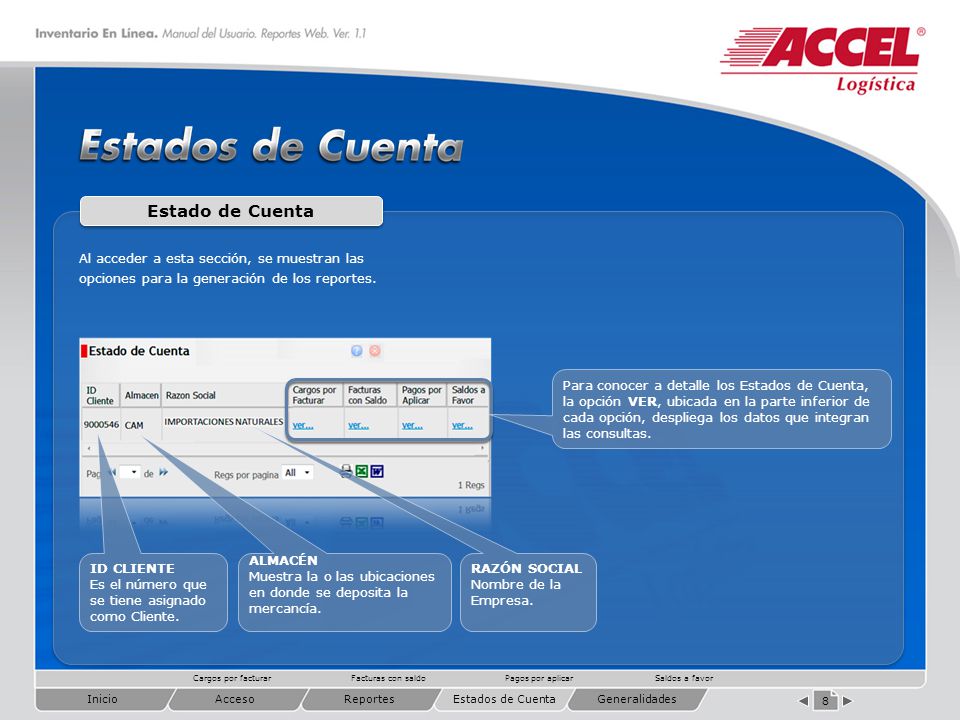Select client ID 9000546 cell

tap(101, 424)
